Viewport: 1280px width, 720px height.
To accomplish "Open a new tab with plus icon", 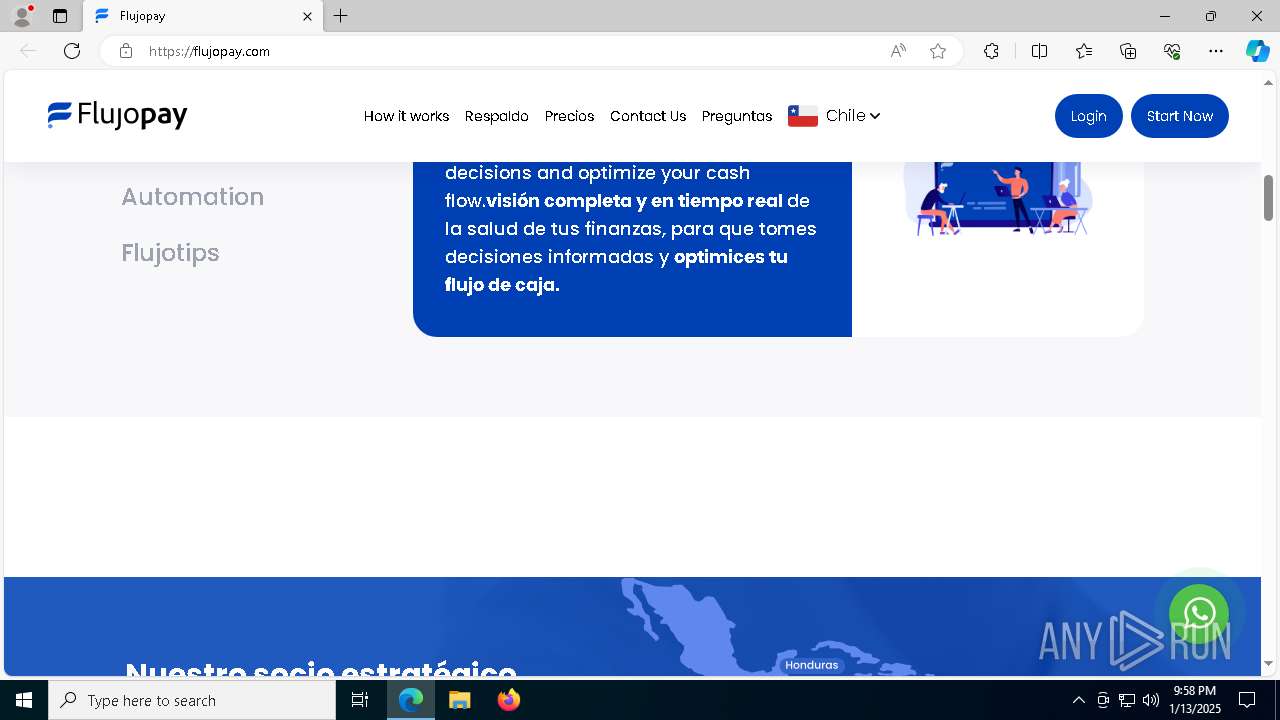I will click(341, 16).
